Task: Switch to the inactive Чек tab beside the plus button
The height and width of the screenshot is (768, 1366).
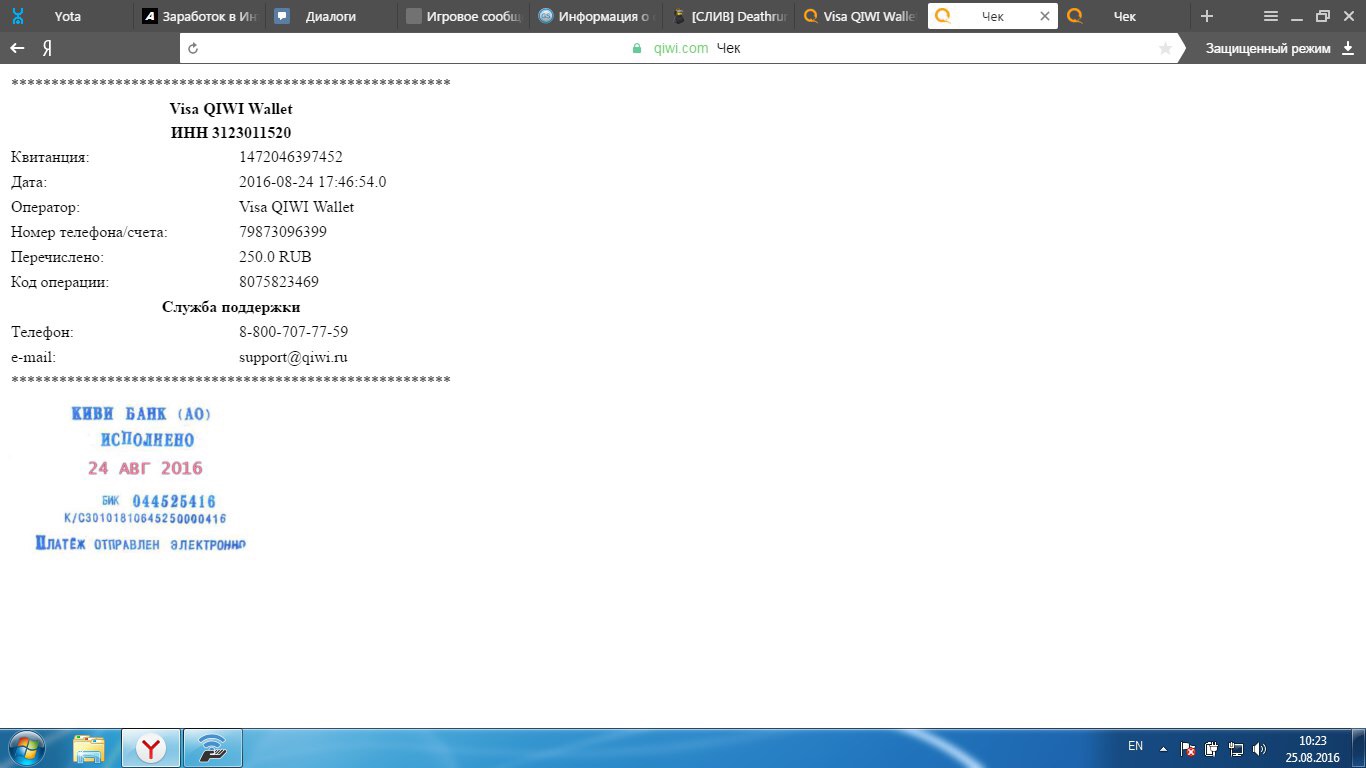Action: click(x=1124, y=16)
